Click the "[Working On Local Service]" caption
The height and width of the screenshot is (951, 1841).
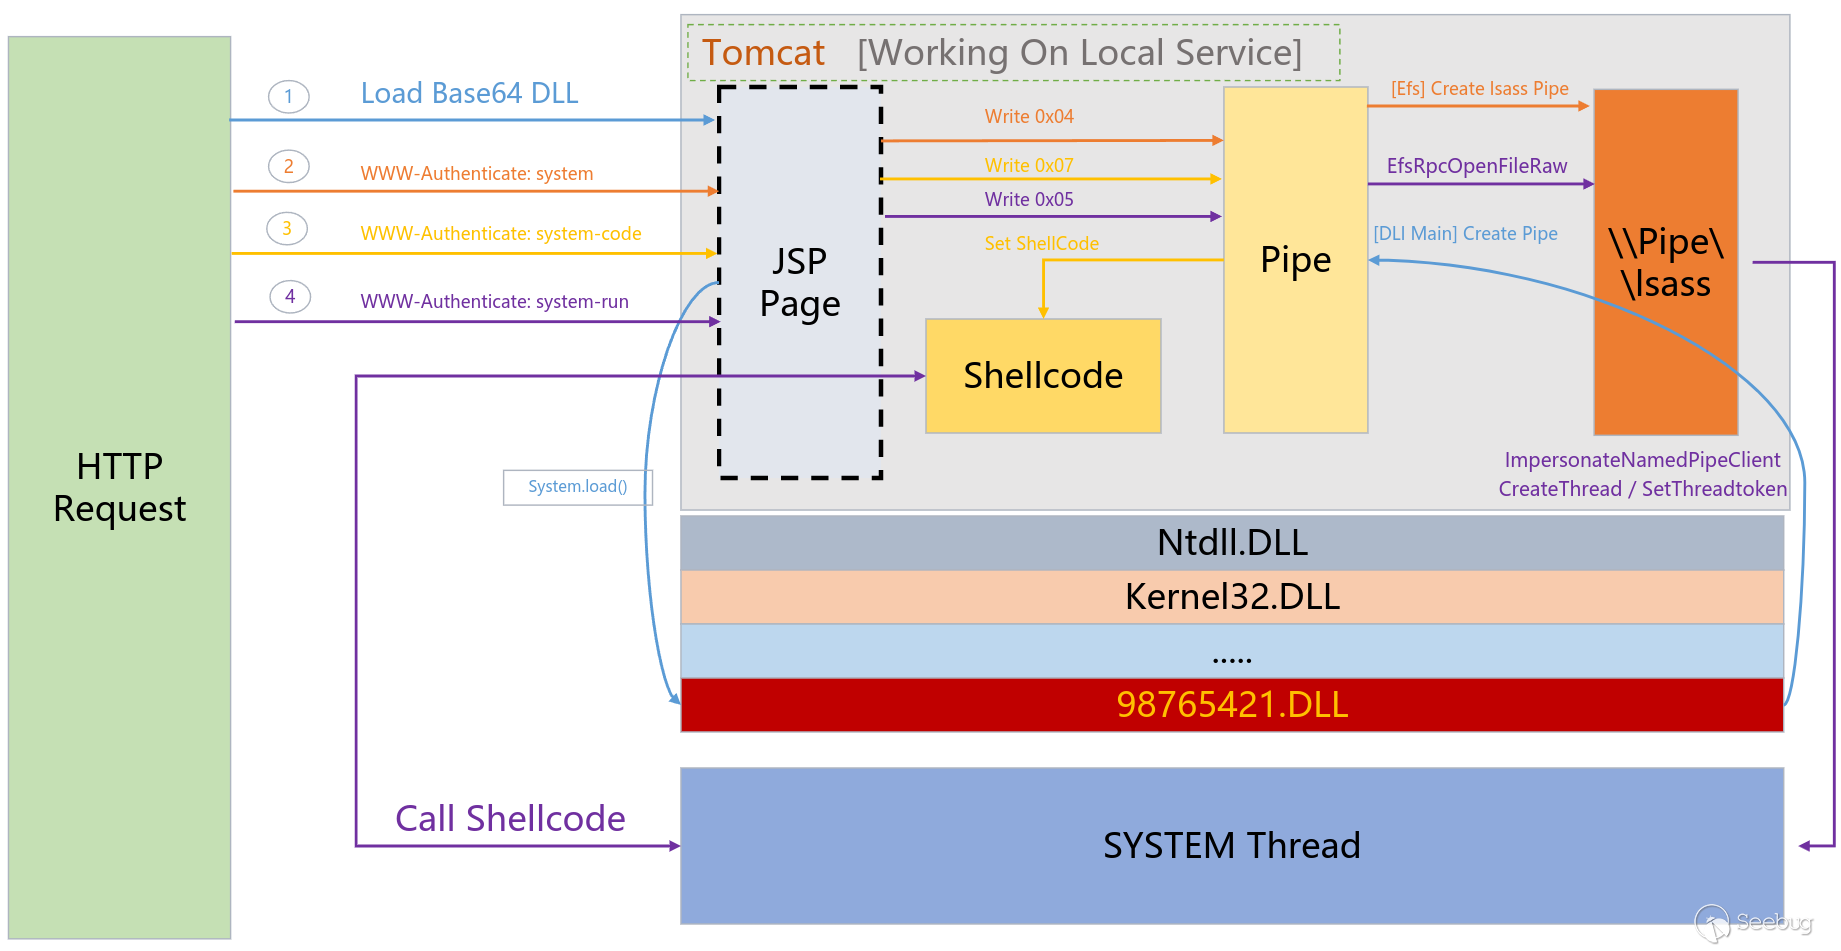(1080, 53)
